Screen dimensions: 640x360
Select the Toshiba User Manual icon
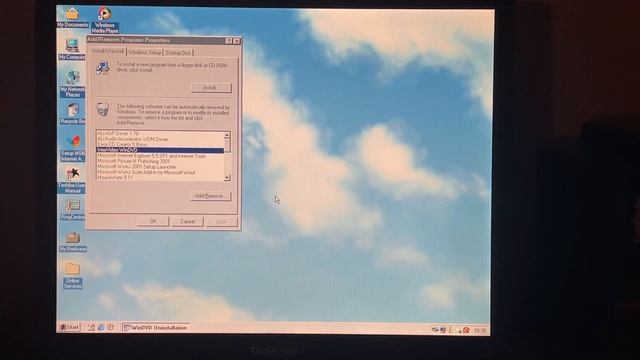[72, 180]
